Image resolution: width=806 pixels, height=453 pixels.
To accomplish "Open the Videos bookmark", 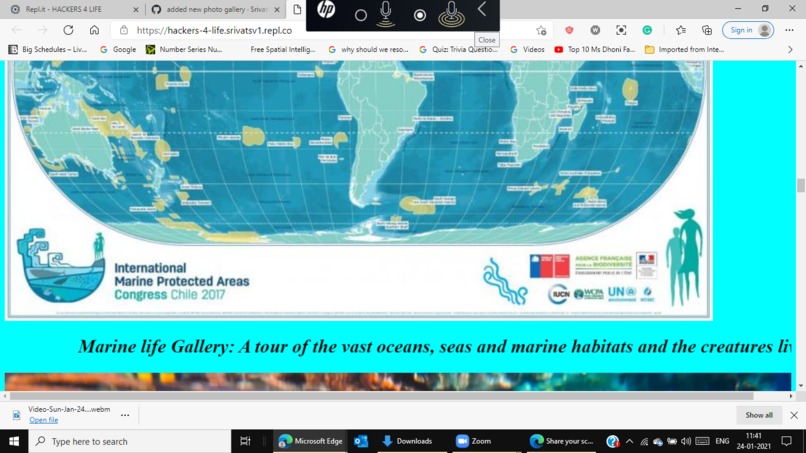I will pos(527,49).
